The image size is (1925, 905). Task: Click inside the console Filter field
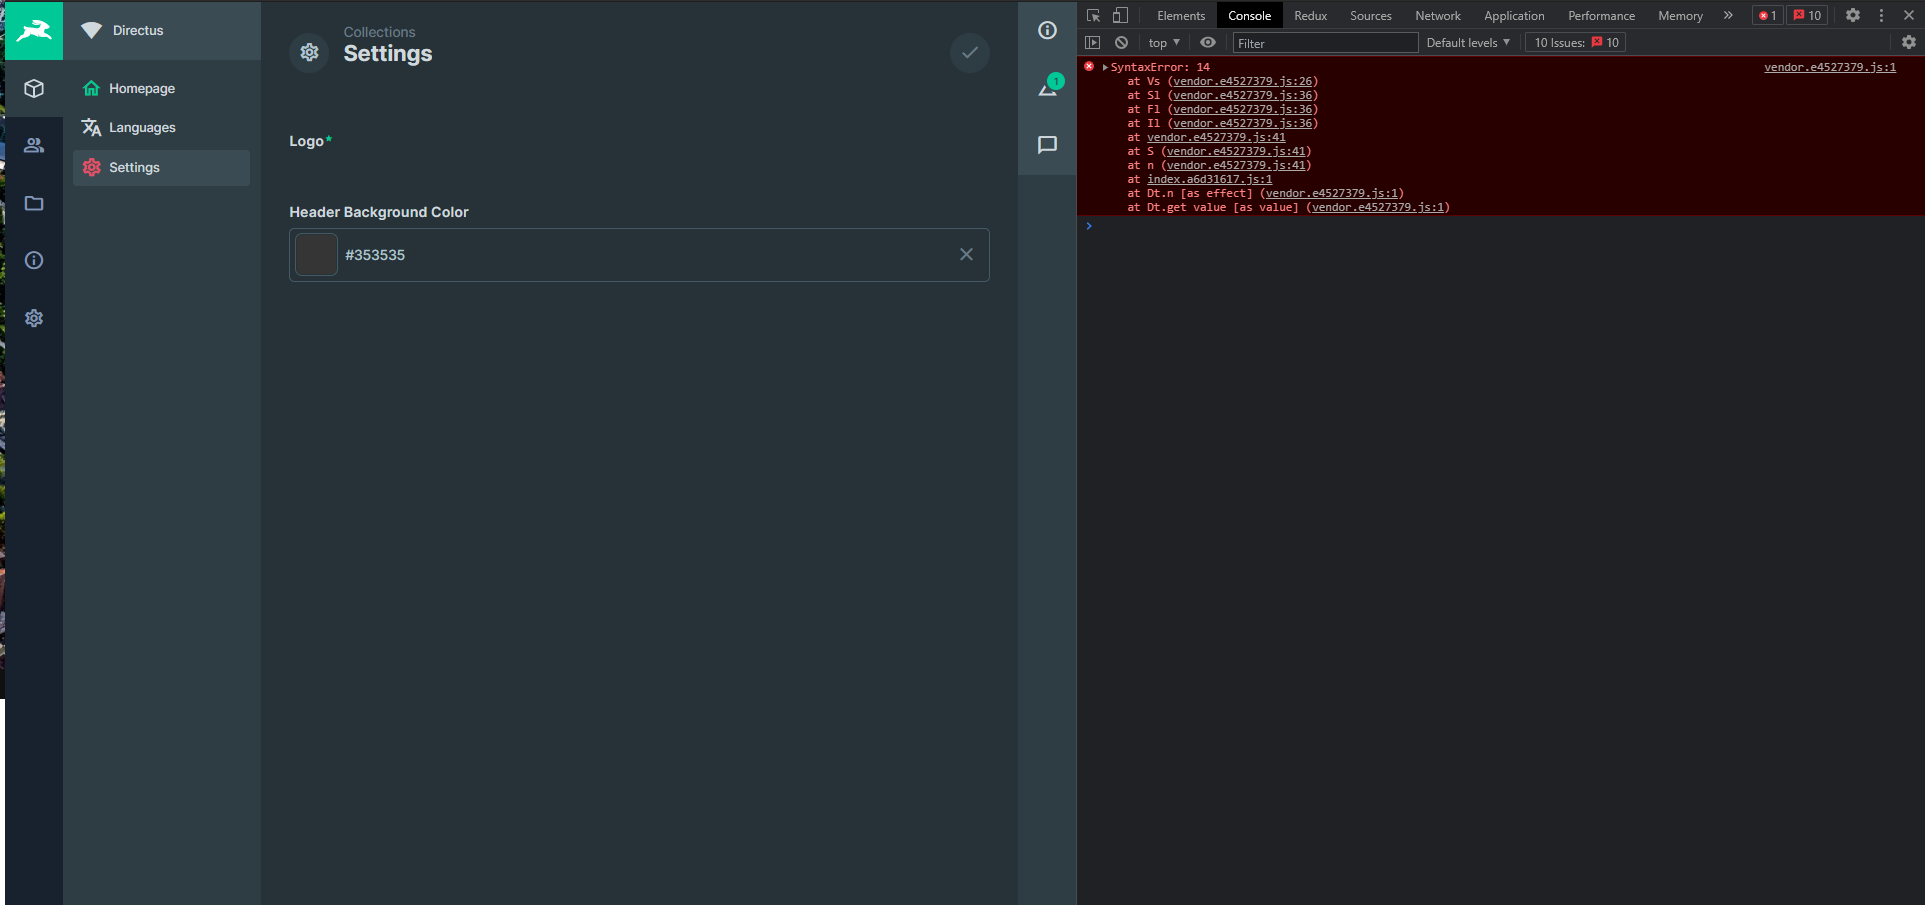pyautogui.click(x=1325, y=42)
